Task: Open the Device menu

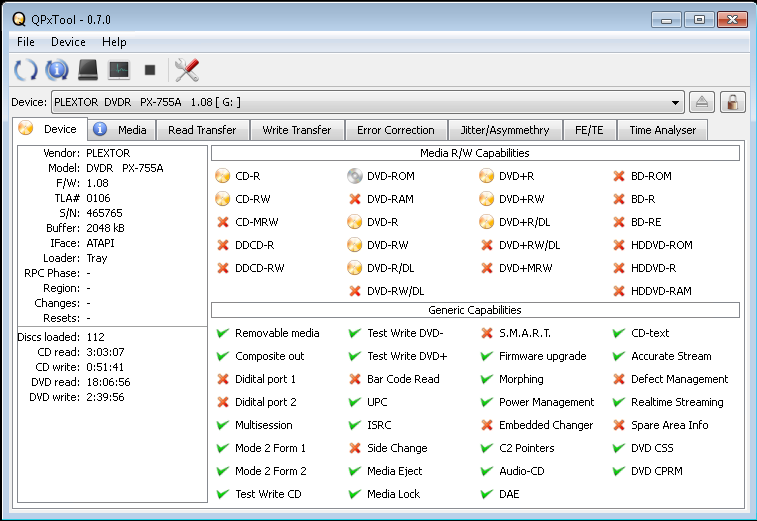Action: 68,42
